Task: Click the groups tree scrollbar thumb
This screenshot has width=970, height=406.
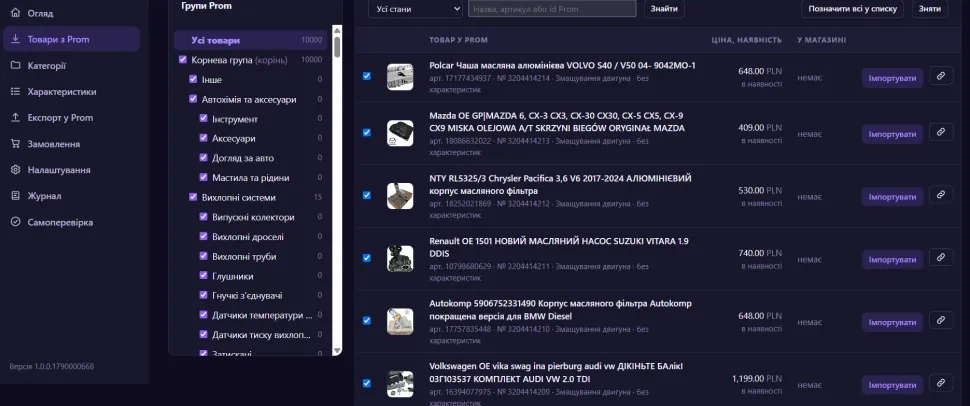Action: point(337,46)
